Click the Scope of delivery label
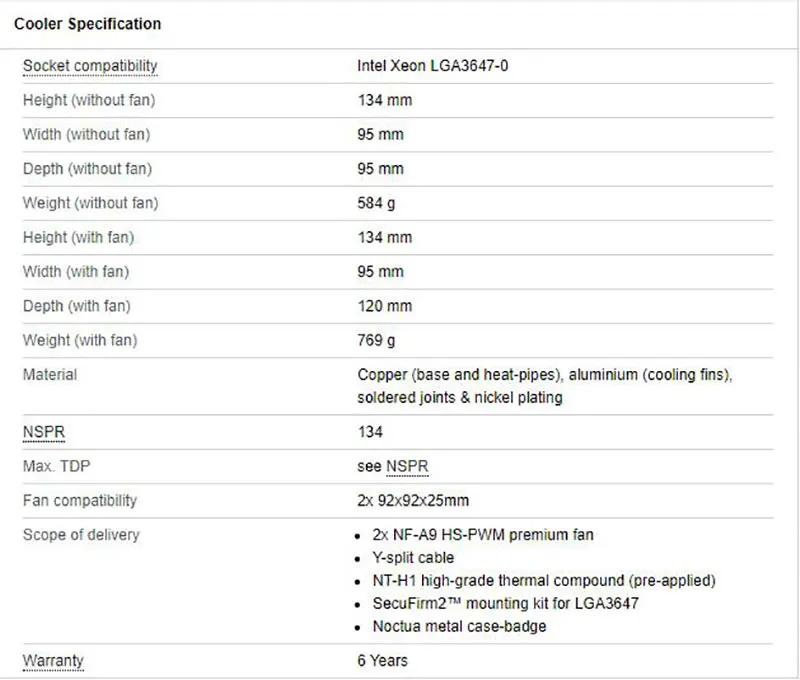 pyautogui.click(x=81, y=535)
